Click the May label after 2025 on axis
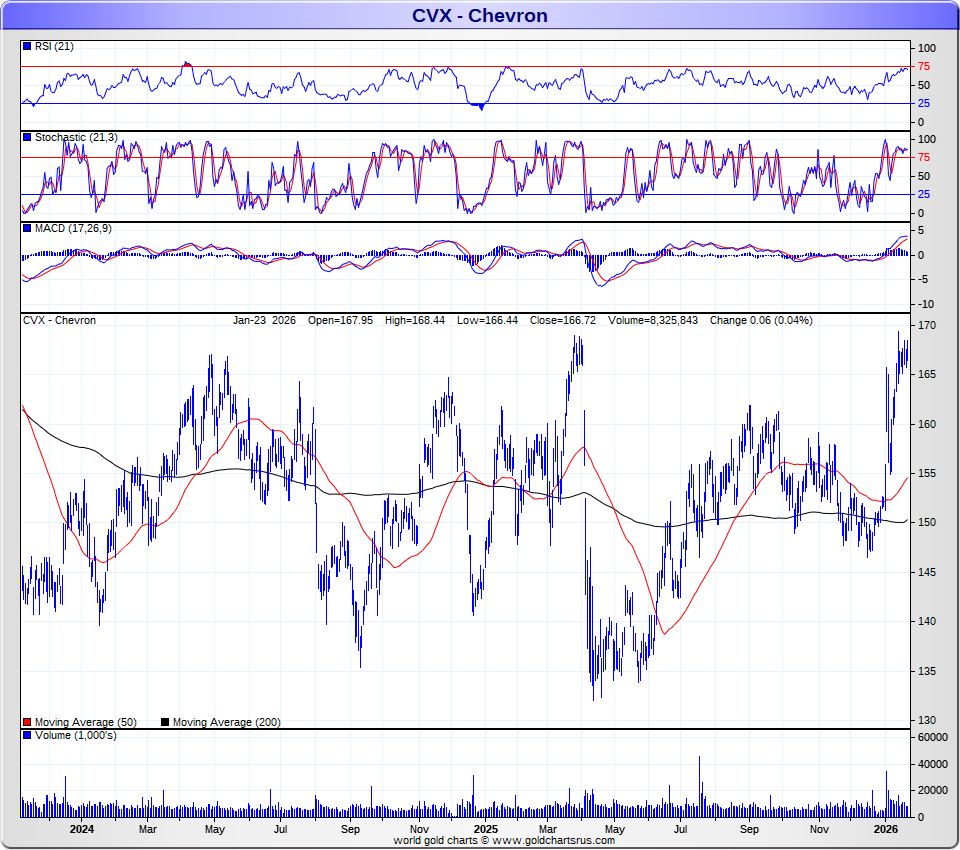 coord(615,829)
